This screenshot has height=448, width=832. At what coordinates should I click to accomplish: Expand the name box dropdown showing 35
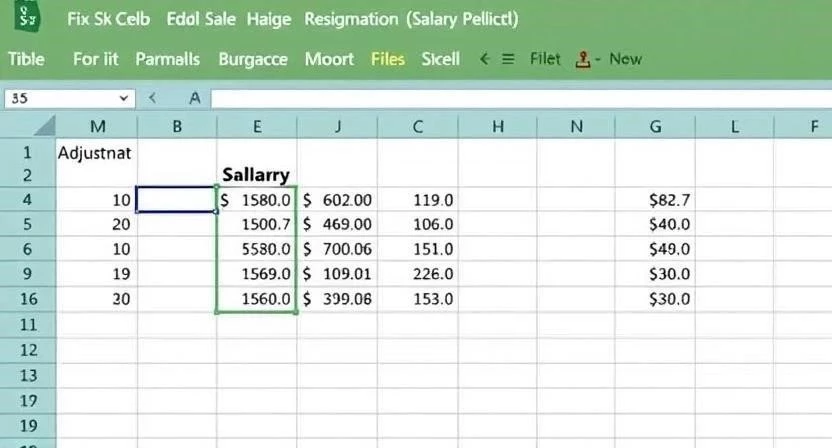[x=124, y=98]
